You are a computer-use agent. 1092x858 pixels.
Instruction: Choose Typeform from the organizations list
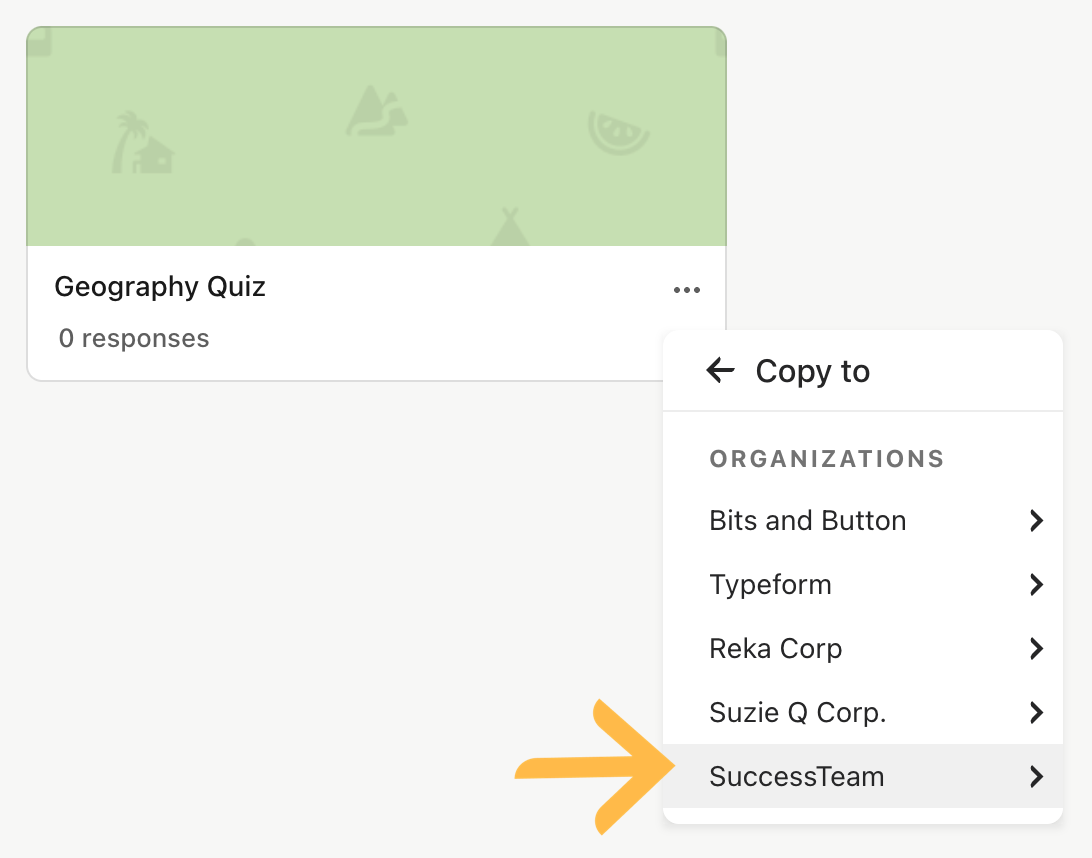point(863,584)
